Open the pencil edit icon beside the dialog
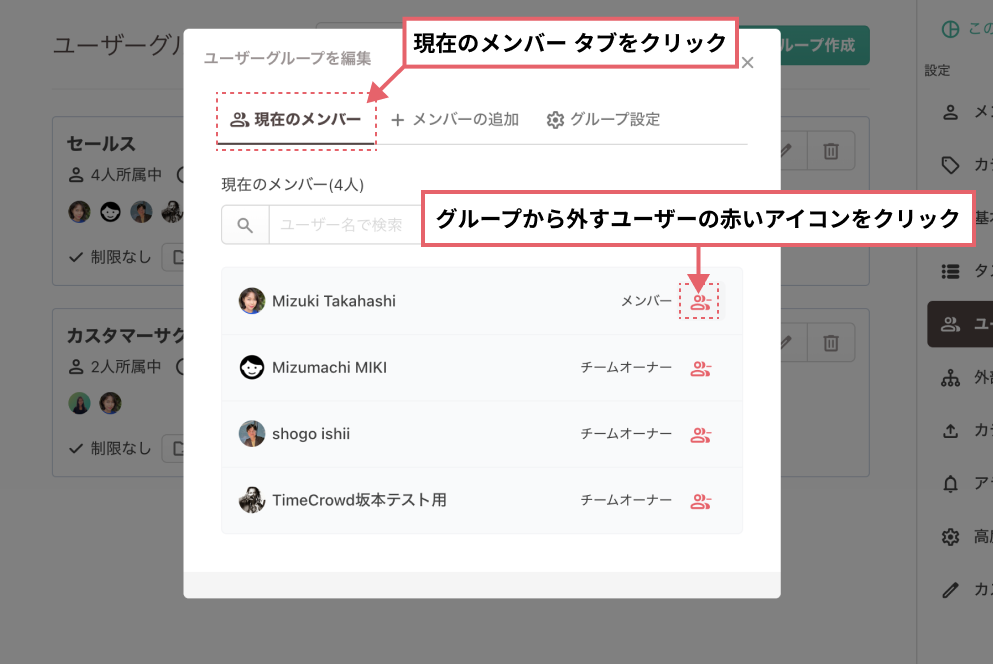 [x=786, y=150]
